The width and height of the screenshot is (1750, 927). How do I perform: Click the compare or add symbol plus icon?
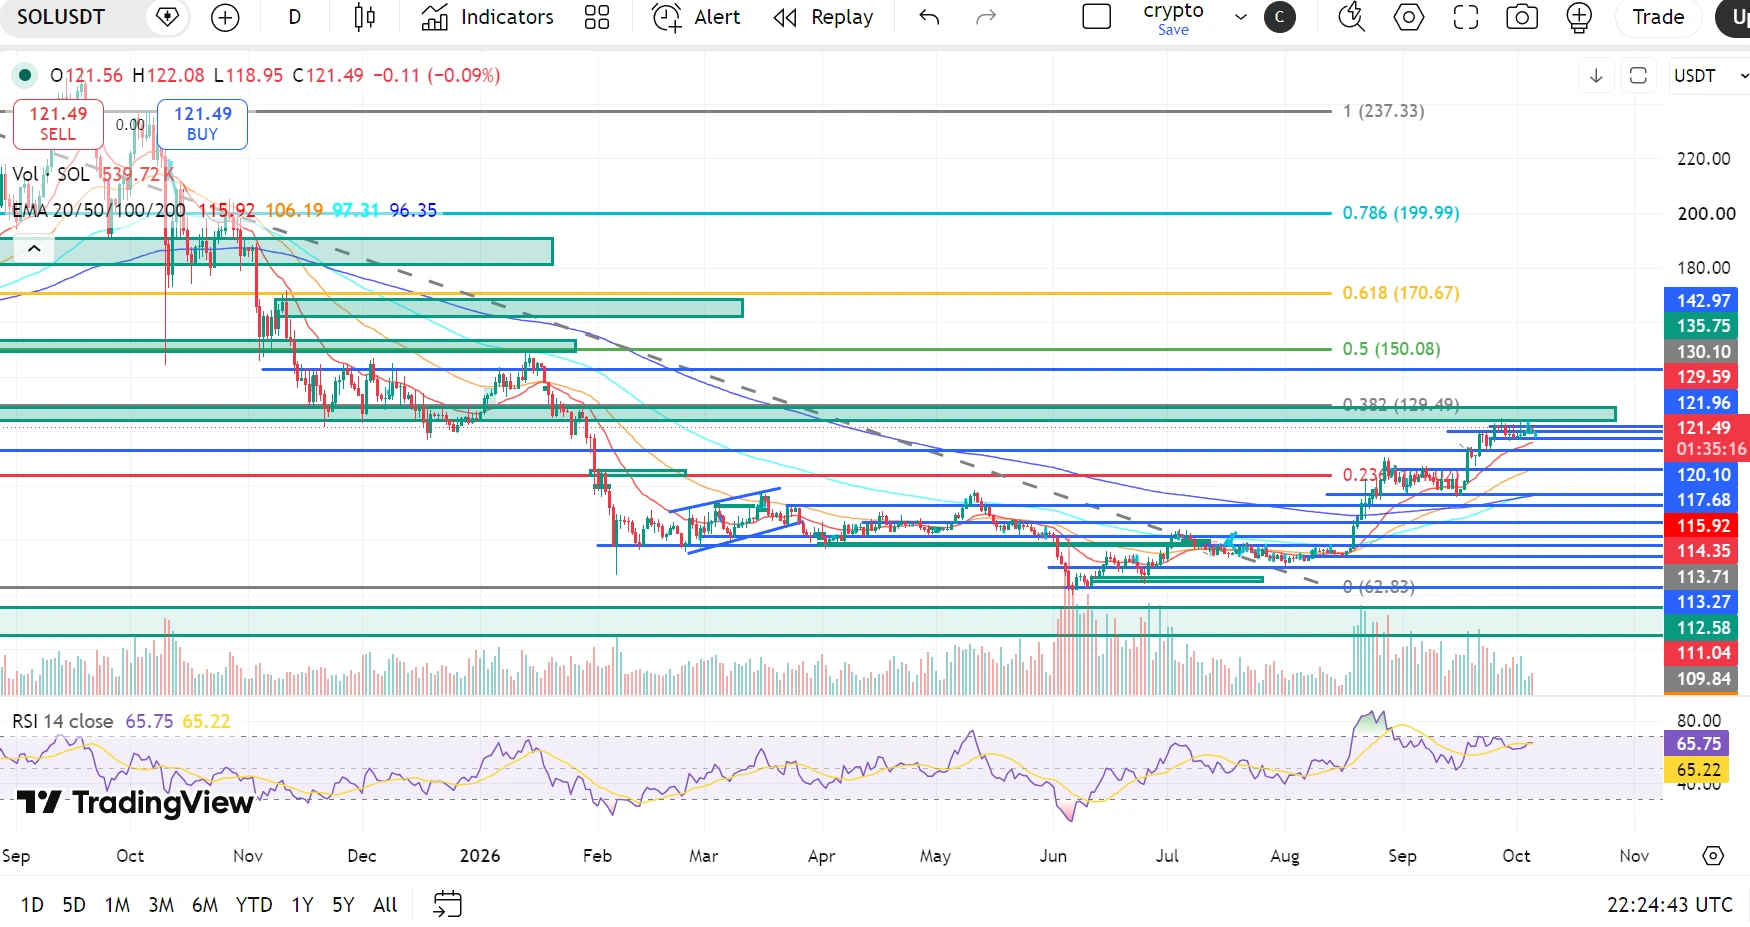226,17
